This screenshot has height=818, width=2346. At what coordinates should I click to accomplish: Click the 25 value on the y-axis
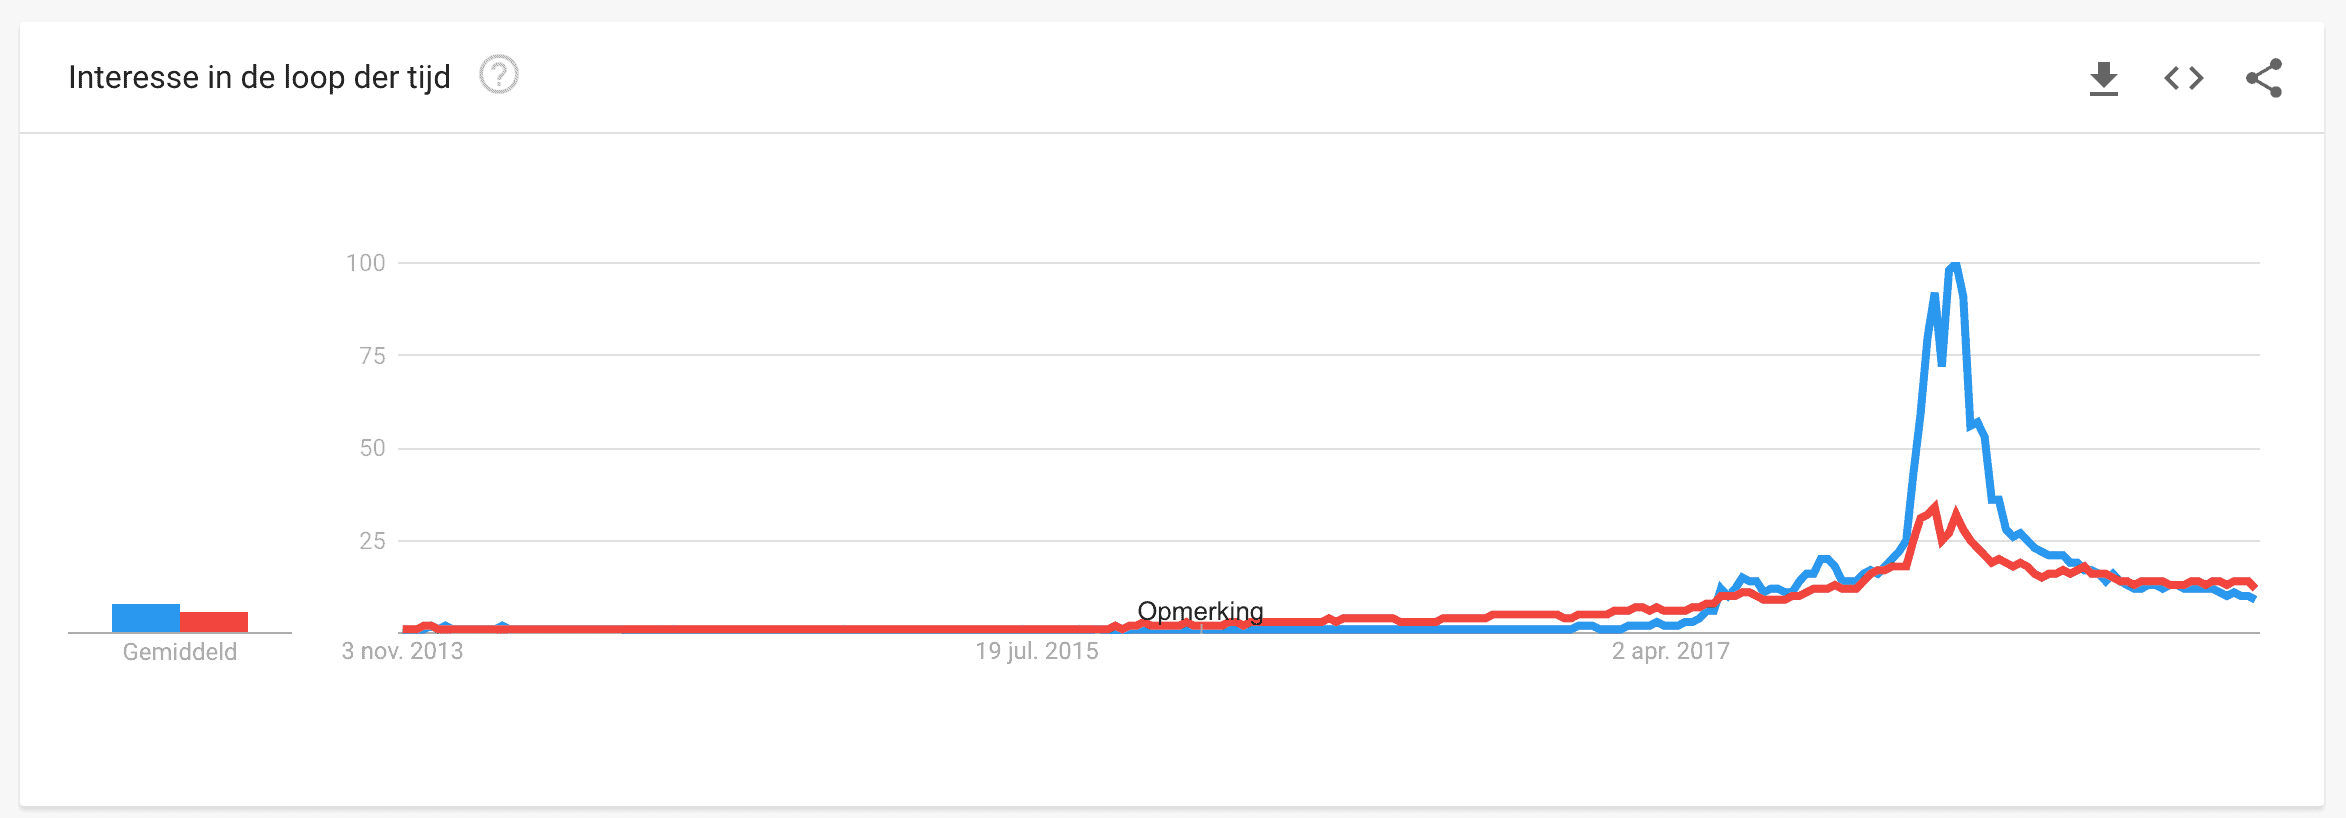click(x=372, y=541)
